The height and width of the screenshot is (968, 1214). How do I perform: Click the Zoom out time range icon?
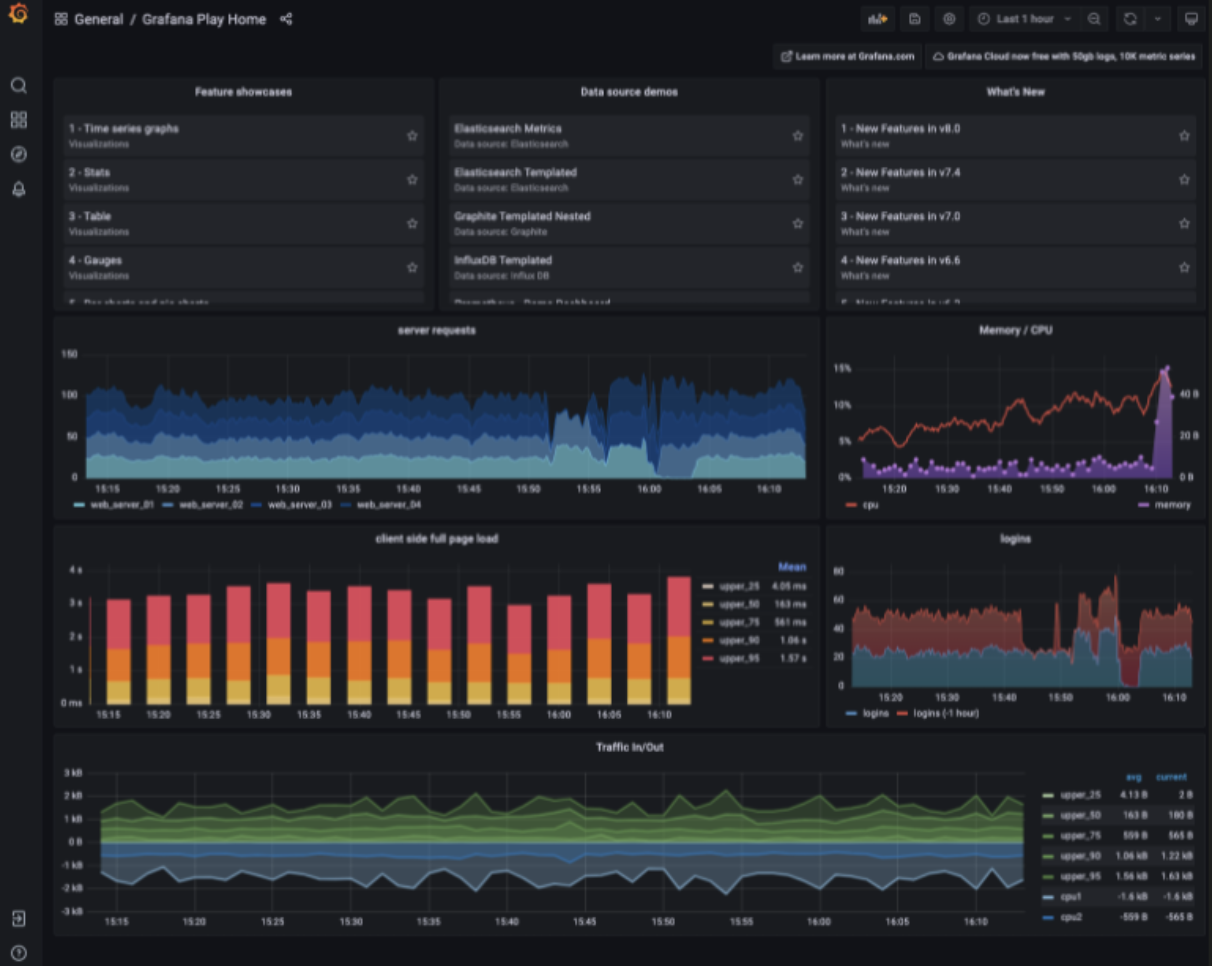1095,19
